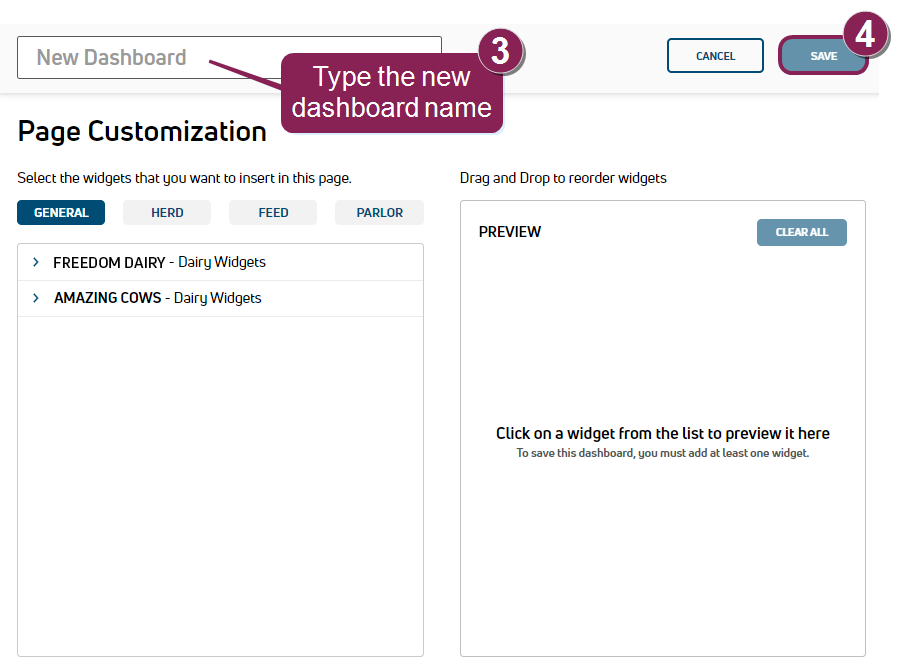Click the 'Select the widgets' instruction text
Screen dimensions: 903x666
pos(184,178)
